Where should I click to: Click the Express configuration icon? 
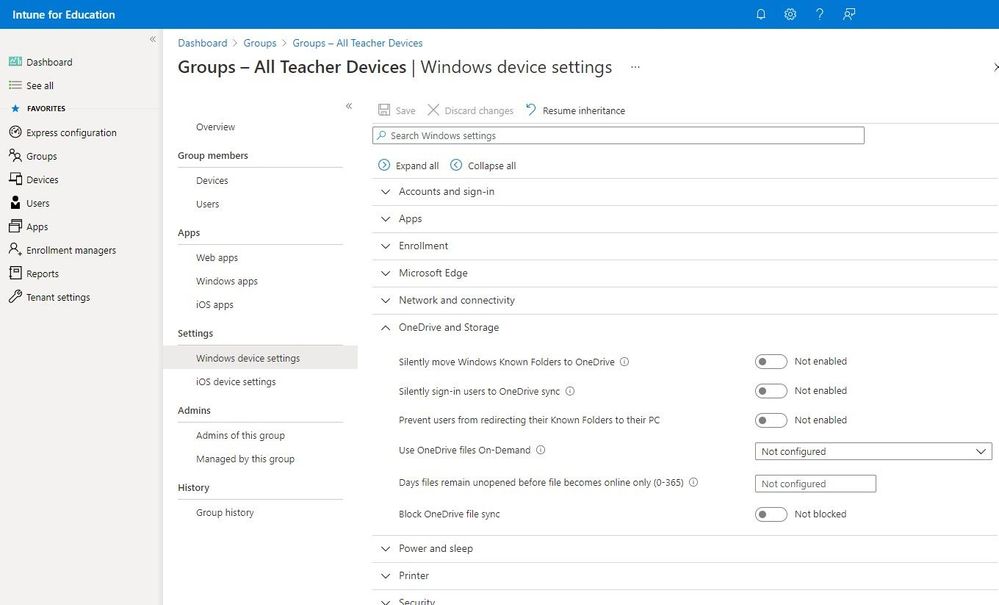15,132
